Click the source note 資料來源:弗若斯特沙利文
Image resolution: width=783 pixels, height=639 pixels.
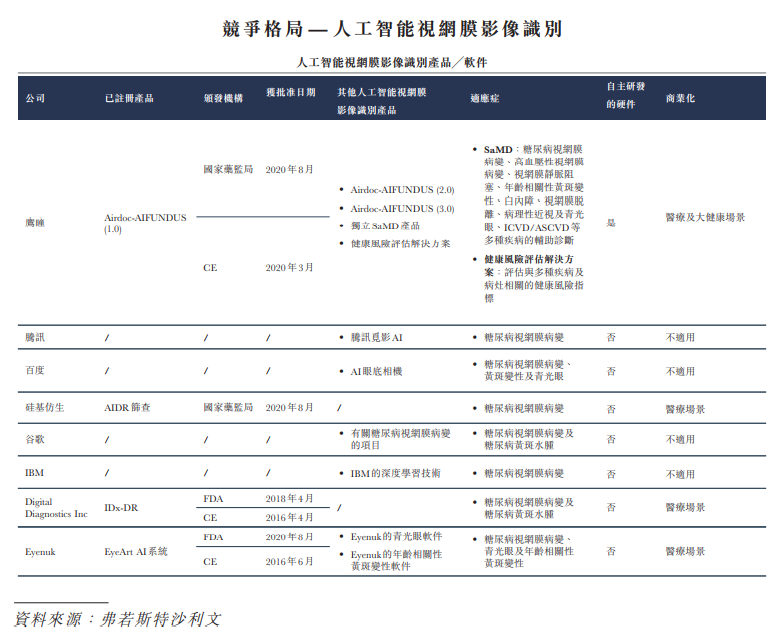tap(117, 620)
